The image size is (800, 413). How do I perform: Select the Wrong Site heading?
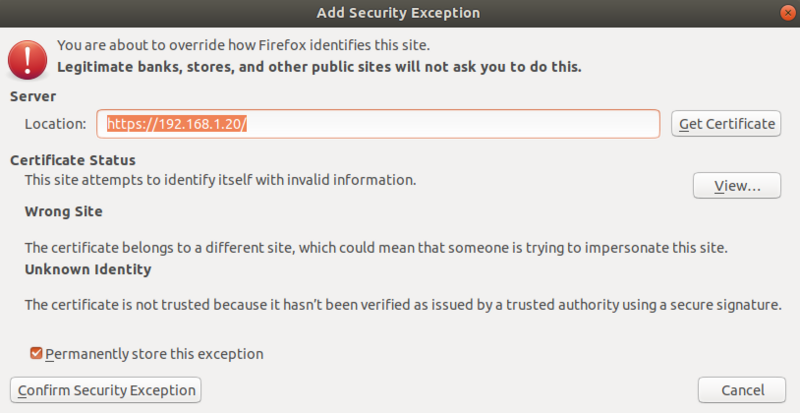[63, 211]
